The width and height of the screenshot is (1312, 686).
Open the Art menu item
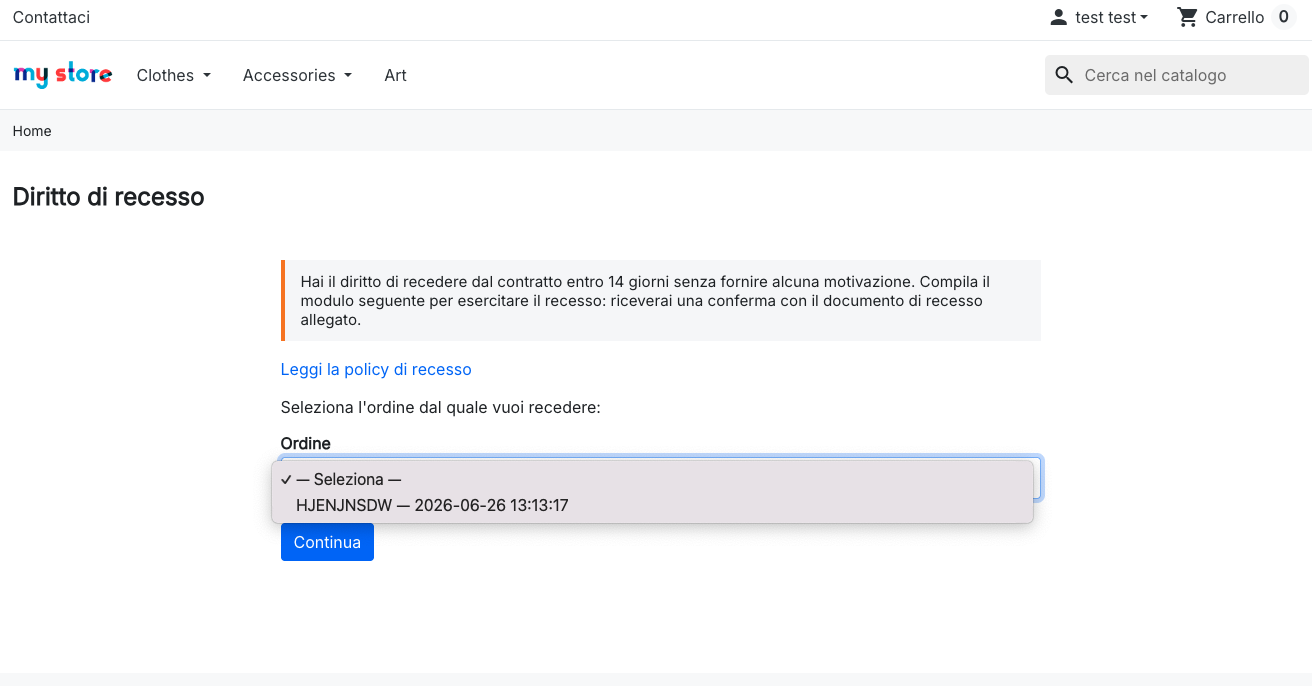click(x=396, y=75)
